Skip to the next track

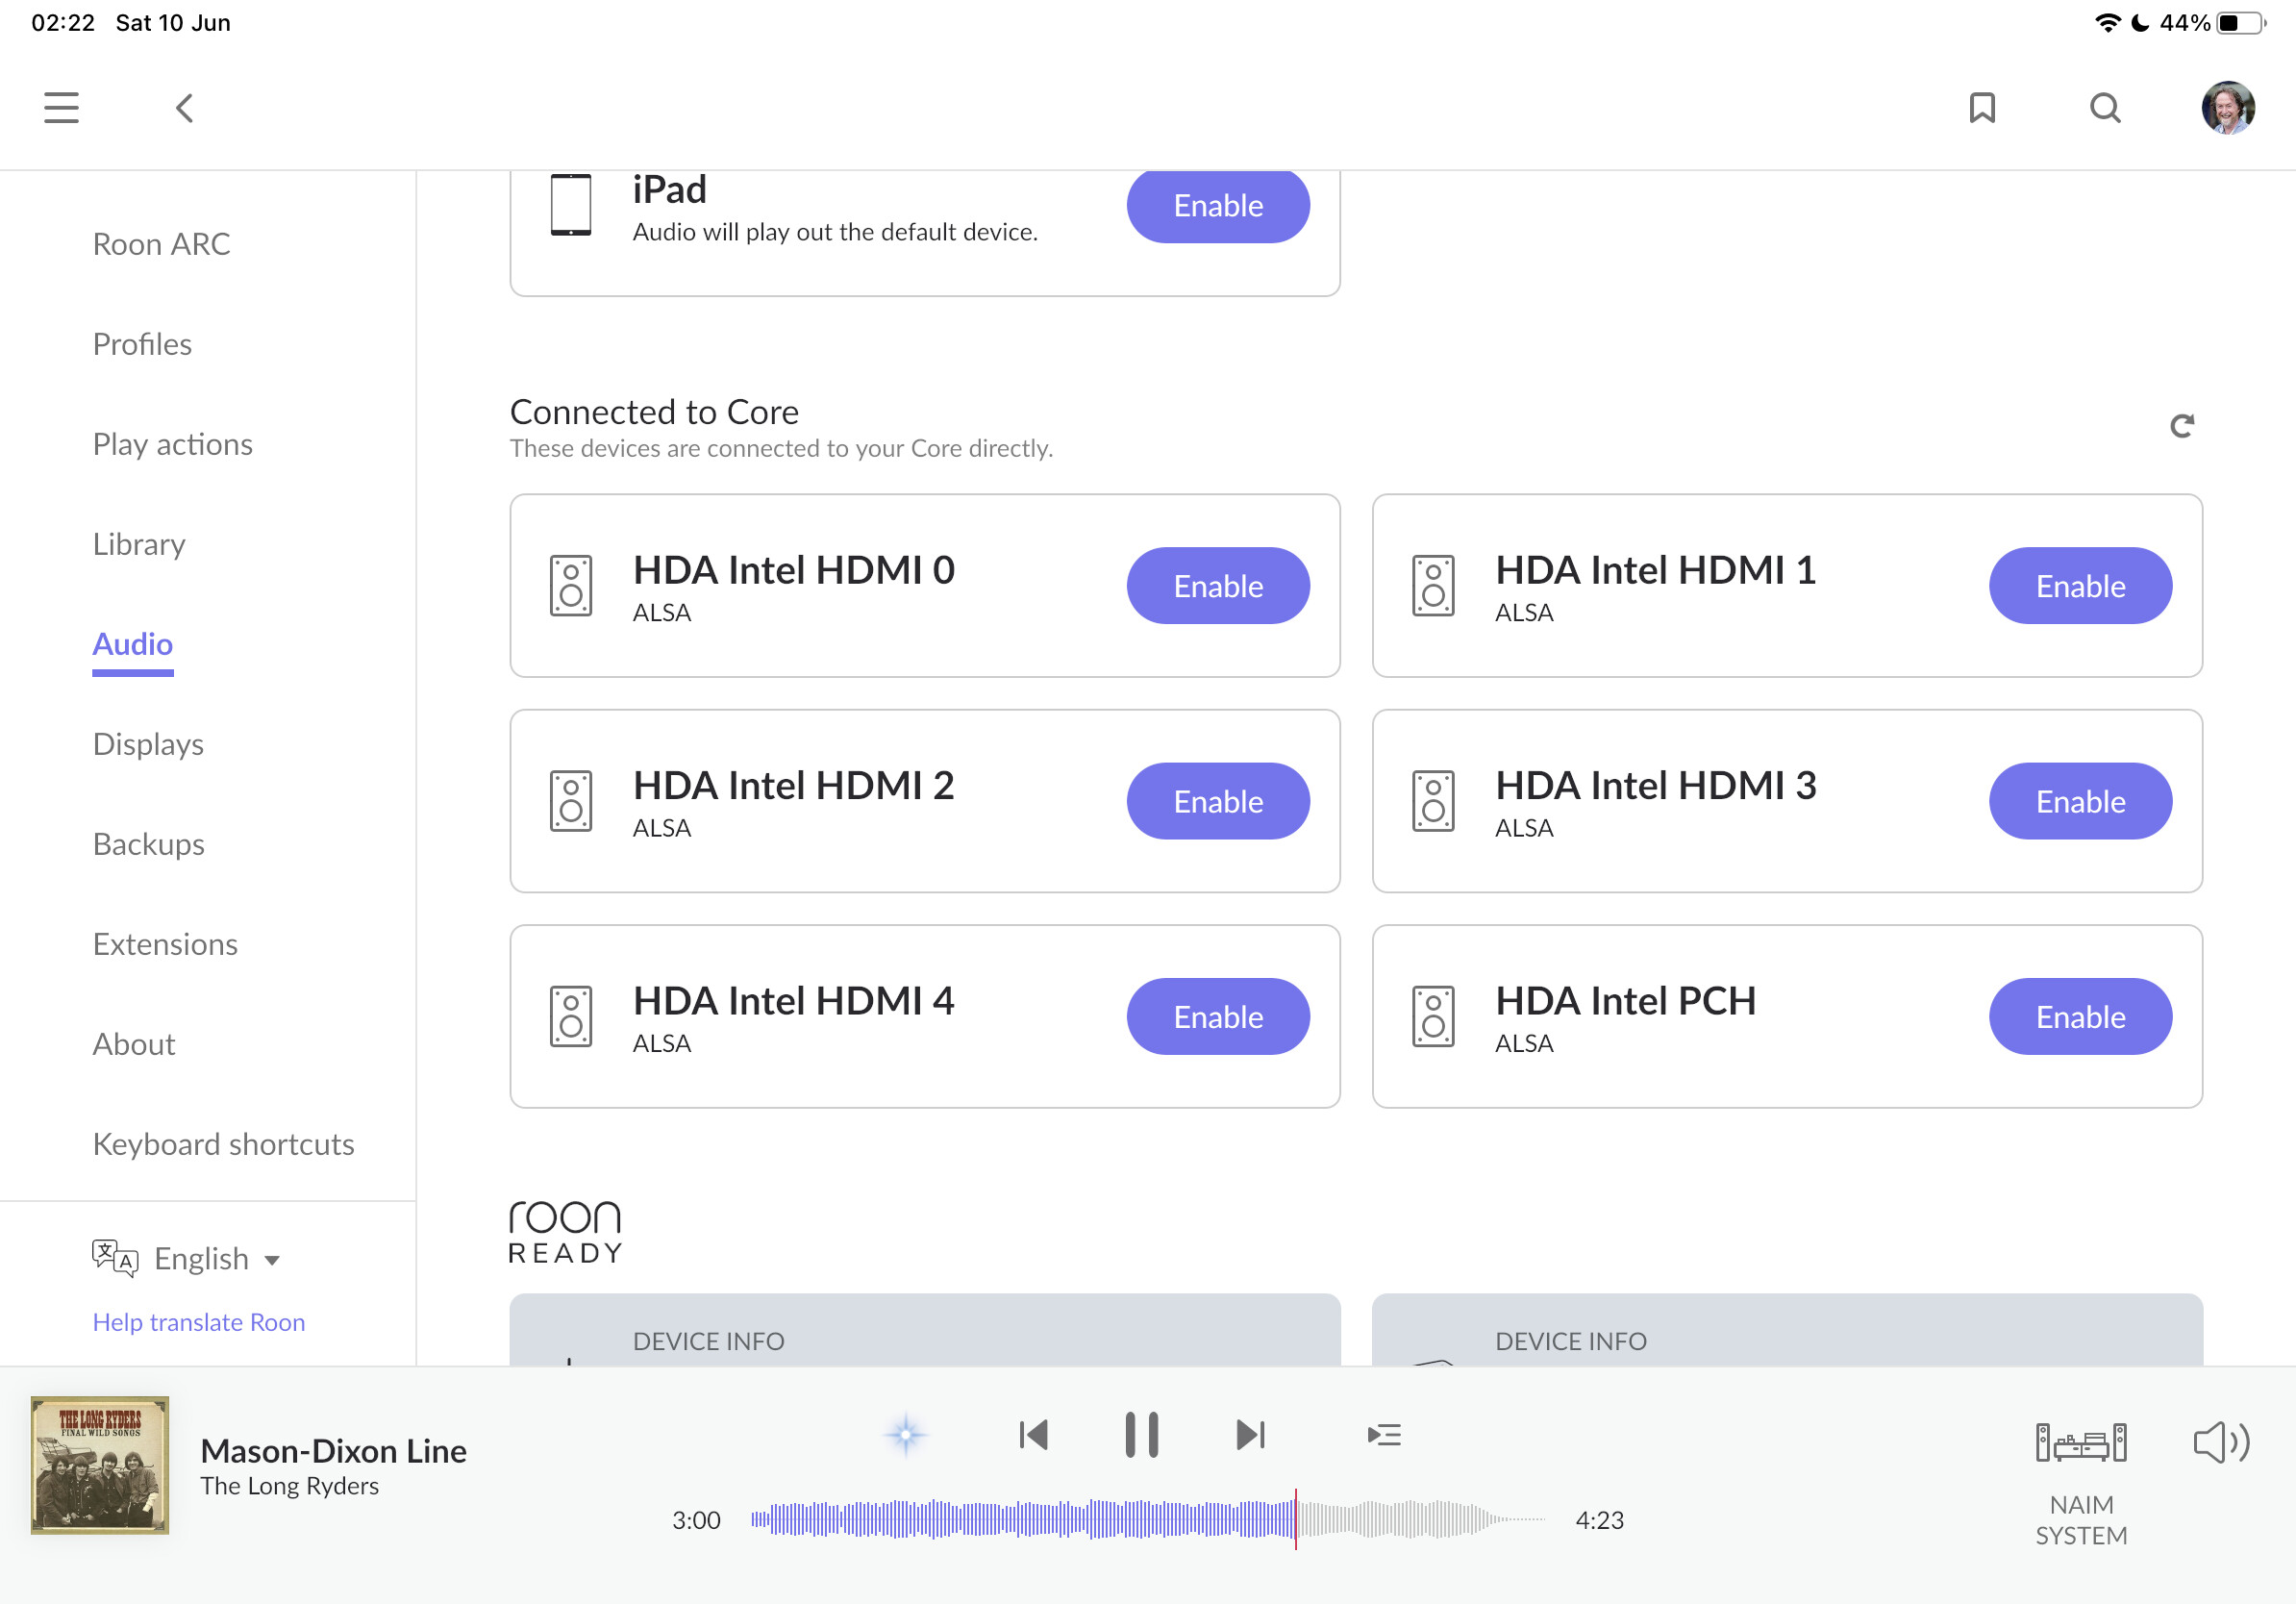coord(1250,1435)
